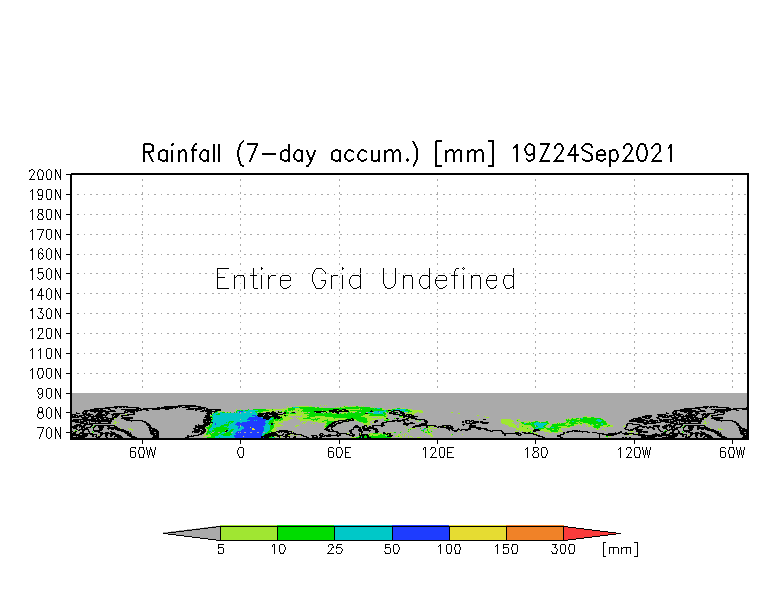Click the 100N latitude label
784x612 pixels.
pos(45,374)
